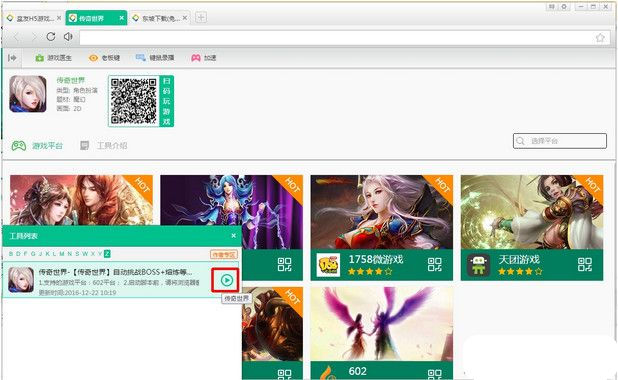Filter tool list by letter F
This screenshot has width=618, height=380.
[x=26, y=254]
